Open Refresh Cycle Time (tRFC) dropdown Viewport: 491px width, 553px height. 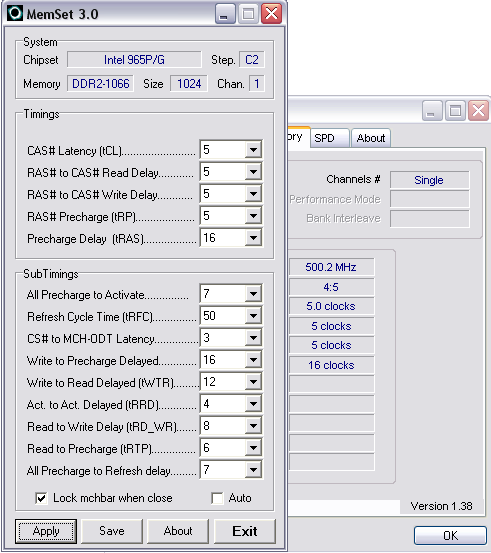(253, 316)
